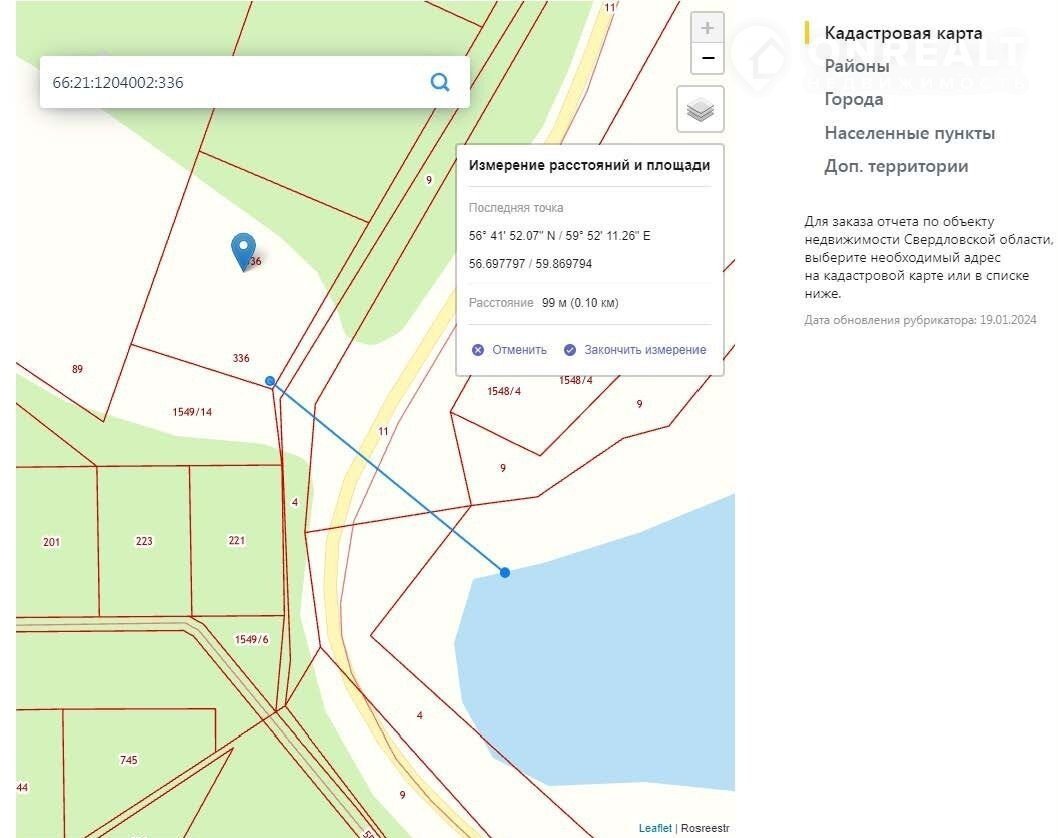Click the search magnifier icon
Screen dimensions: 1058x838
(x=439, y=82)
